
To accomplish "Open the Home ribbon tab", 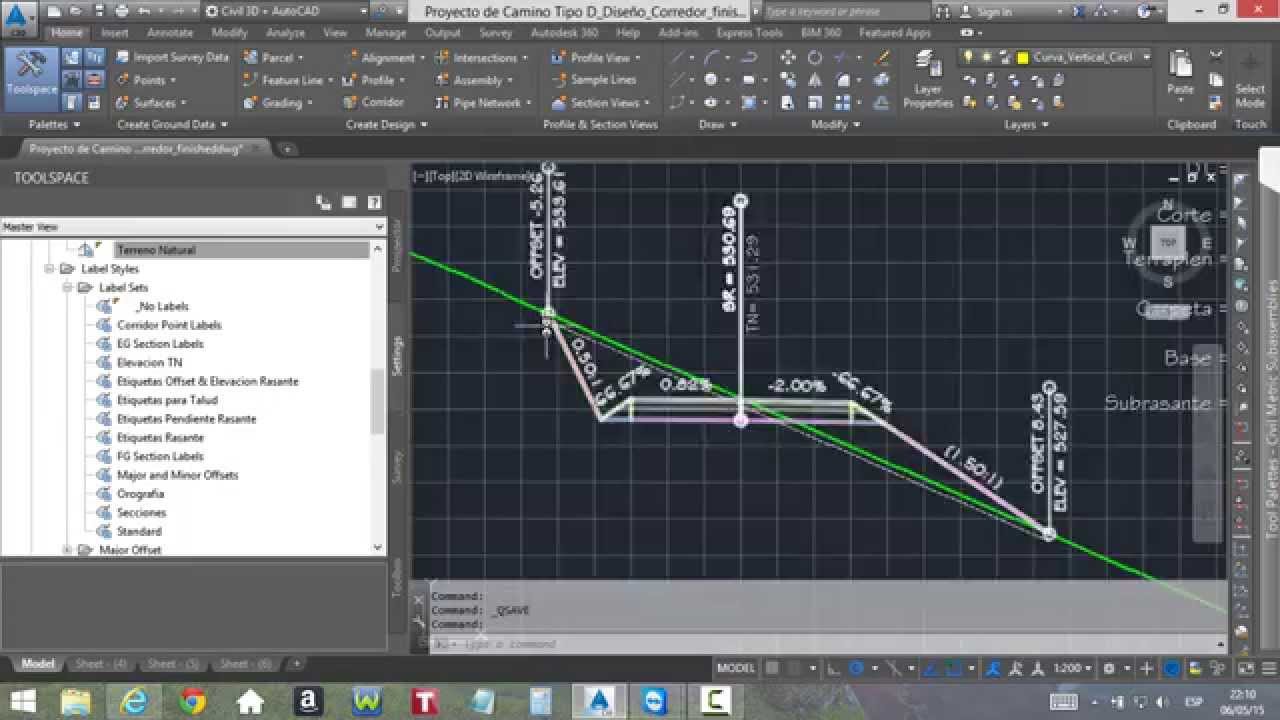I will (x=66, y=32).
